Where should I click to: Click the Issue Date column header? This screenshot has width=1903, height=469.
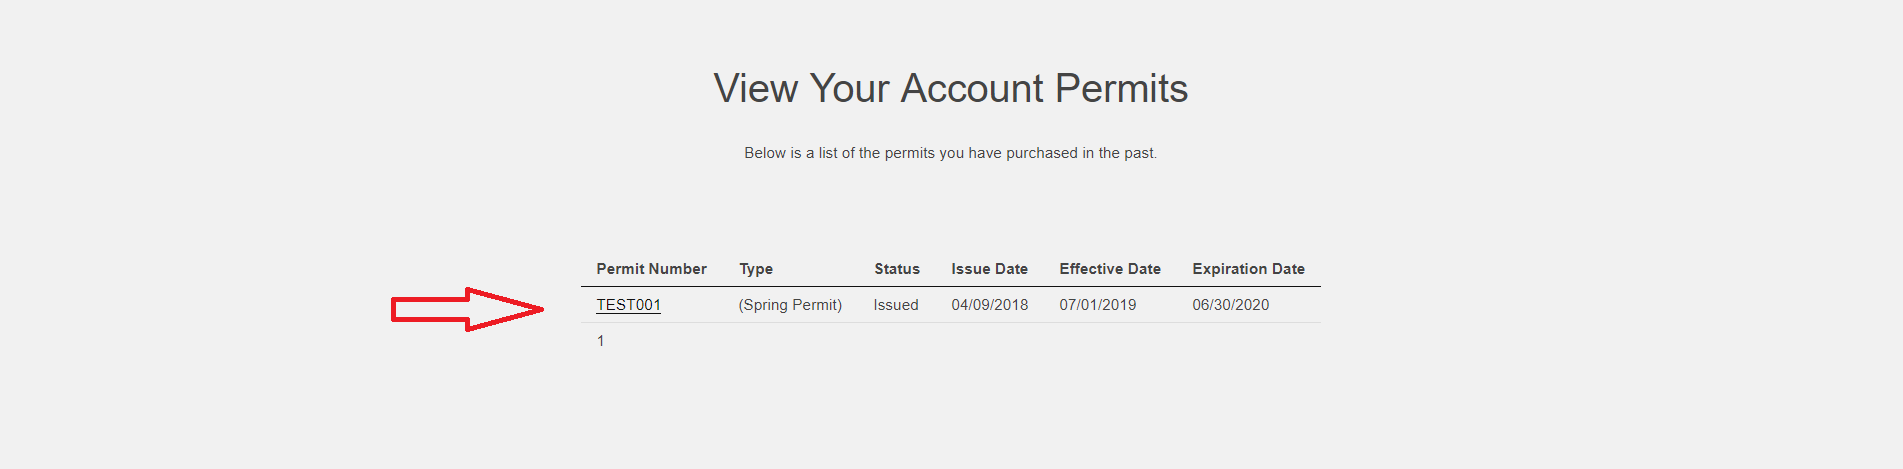click(x=989, y=269)
